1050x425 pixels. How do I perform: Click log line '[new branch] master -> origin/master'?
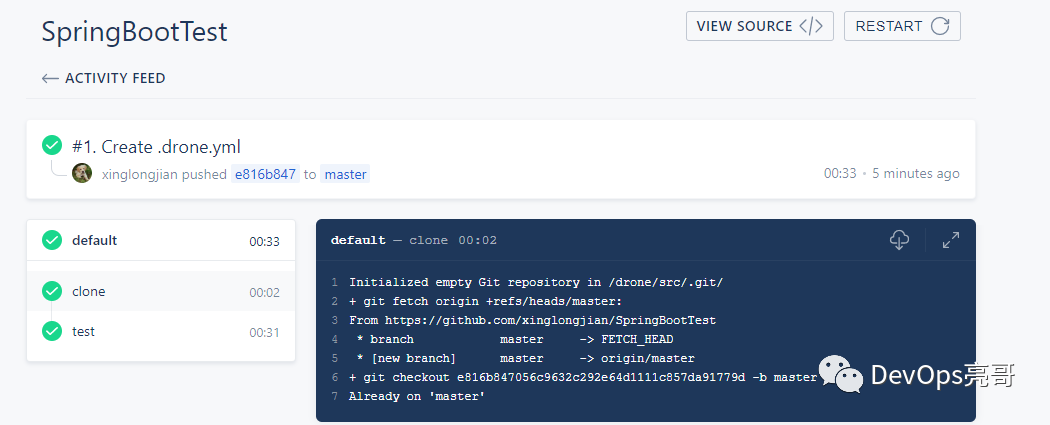(522, 359)
